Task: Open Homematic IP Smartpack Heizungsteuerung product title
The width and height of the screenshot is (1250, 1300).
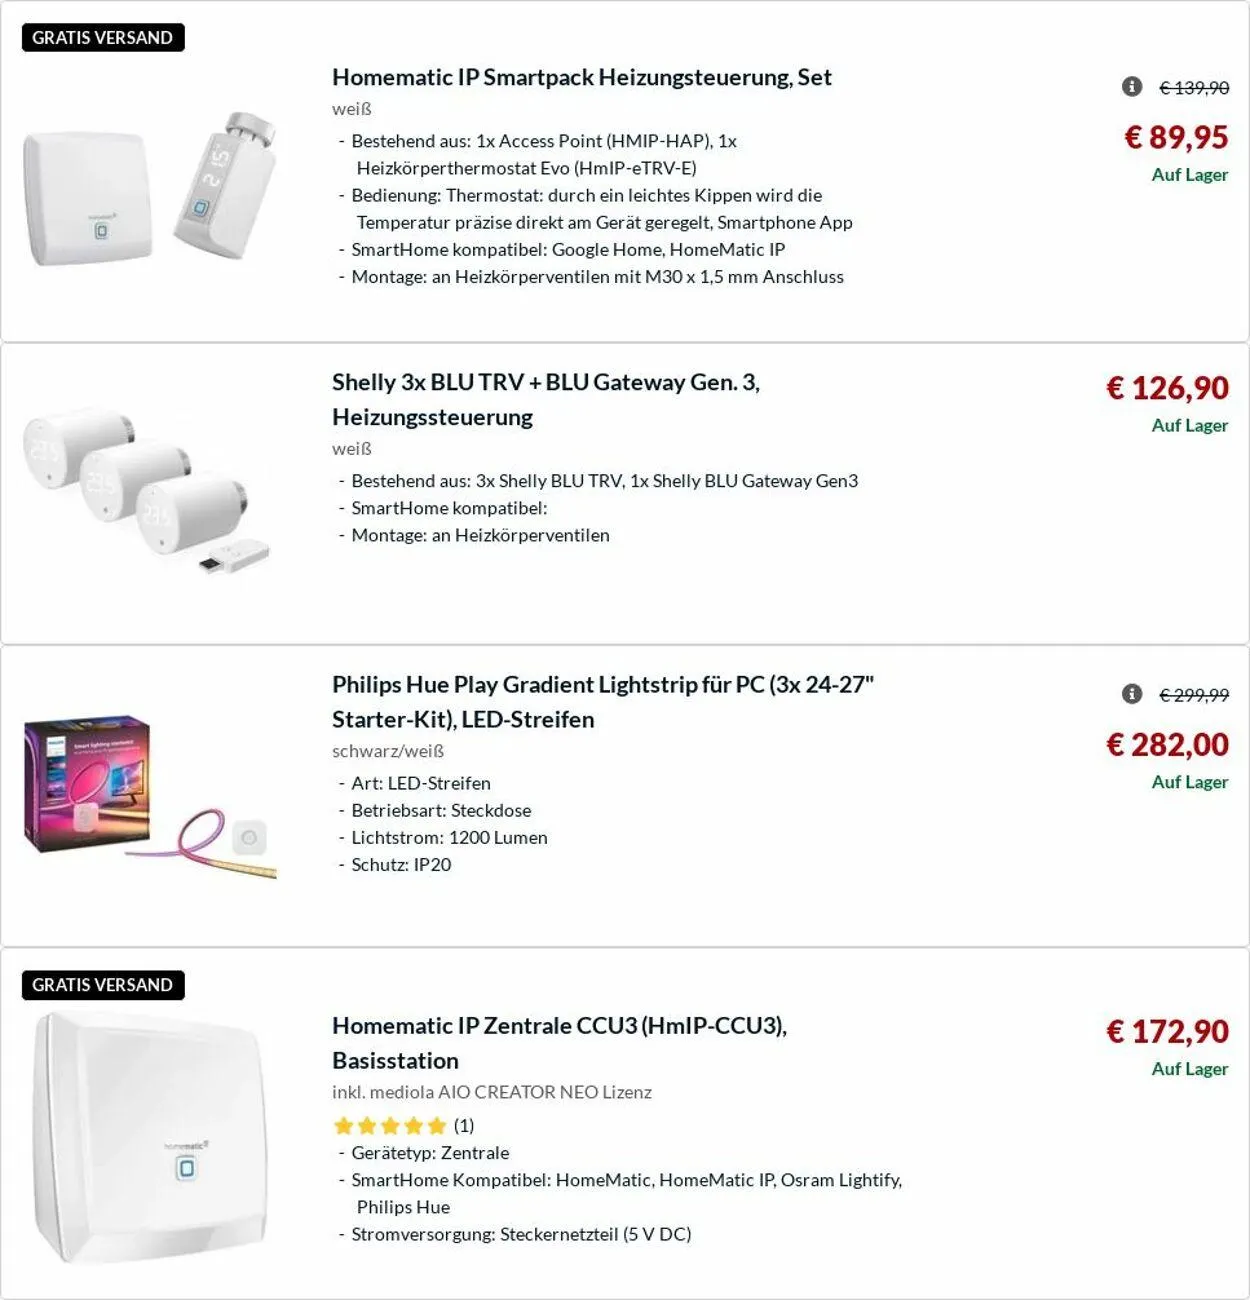Action: 581,77
